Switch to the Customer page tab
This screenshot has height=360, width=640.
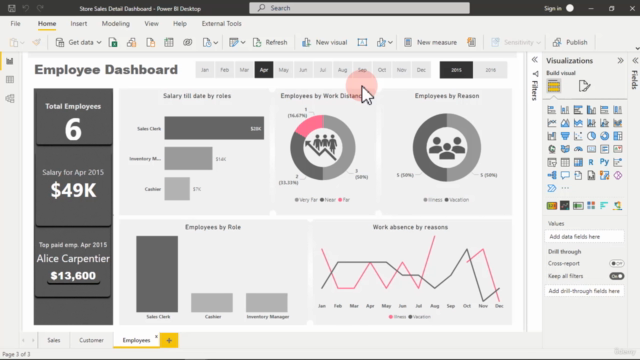pyautogui.click(x=91, y=340)
